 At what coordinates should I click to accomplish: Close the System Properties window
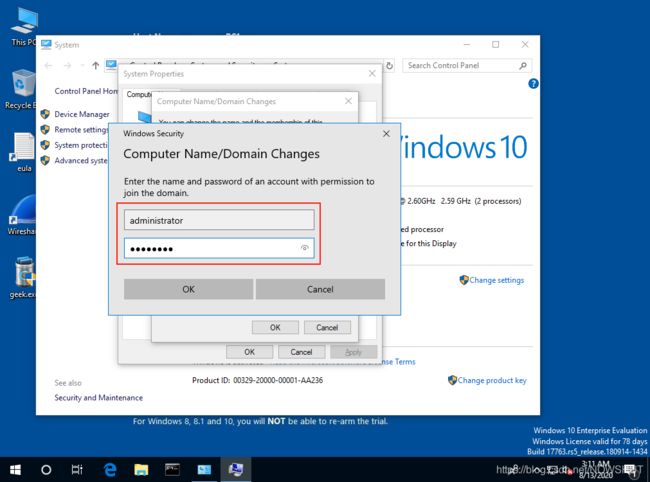pyautogui.click(x=372, y=73)
